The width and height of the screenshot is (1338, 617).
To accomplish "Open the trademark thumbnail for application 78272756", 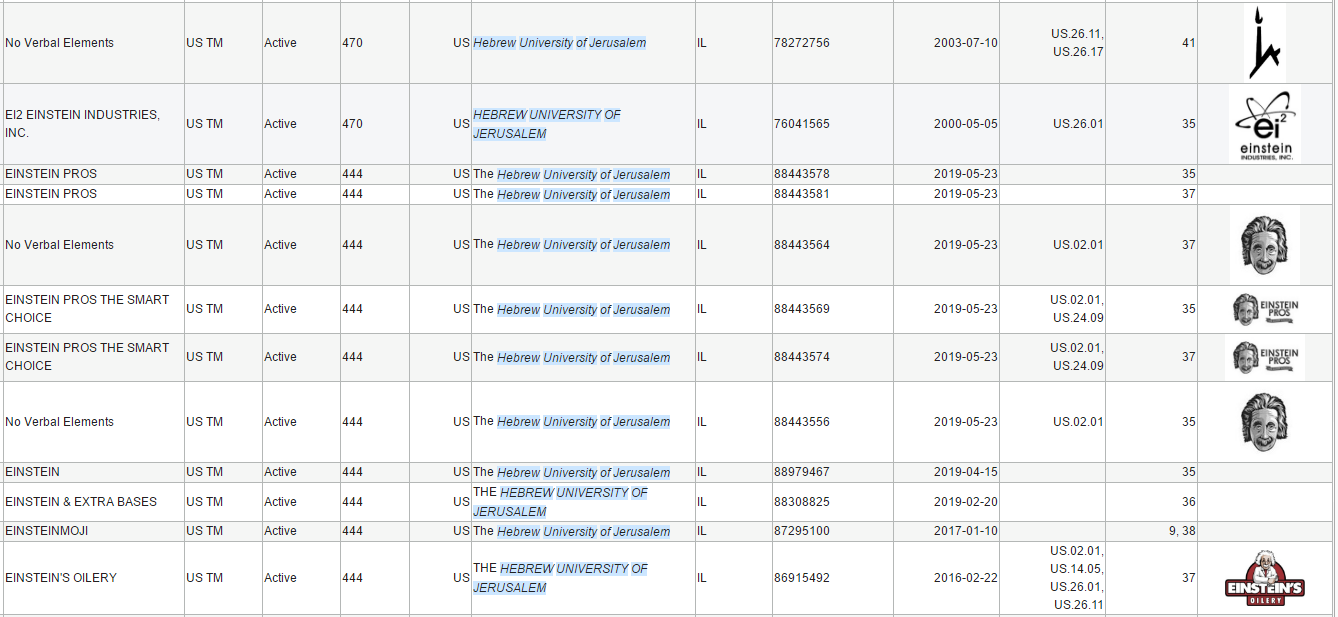I will point(1265,43).
